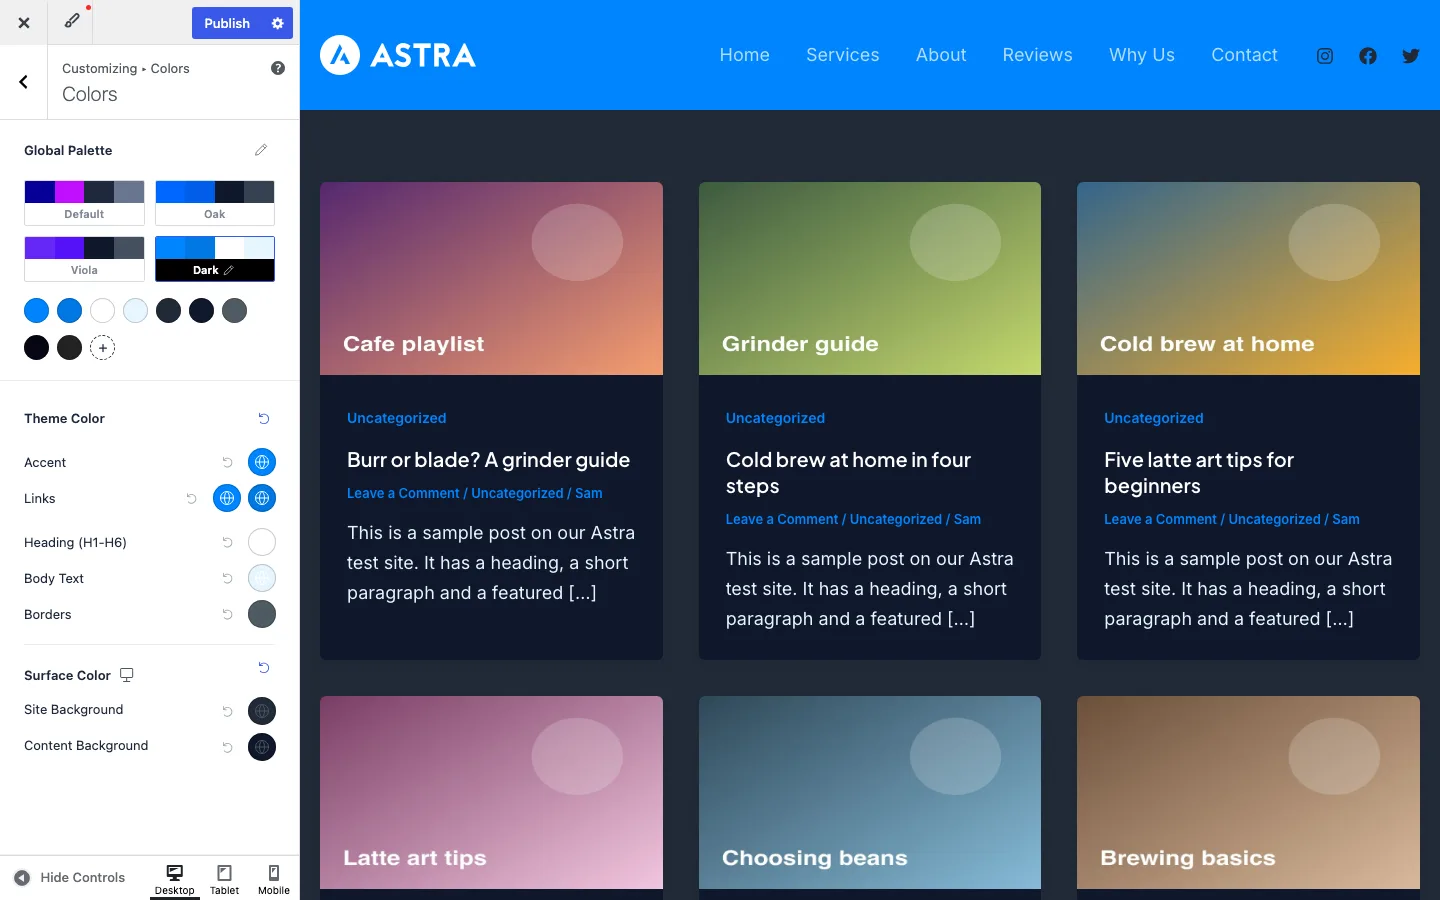Go back from Colors section
Viewport: 1440px width, 900px height.
tap(24, 82)
